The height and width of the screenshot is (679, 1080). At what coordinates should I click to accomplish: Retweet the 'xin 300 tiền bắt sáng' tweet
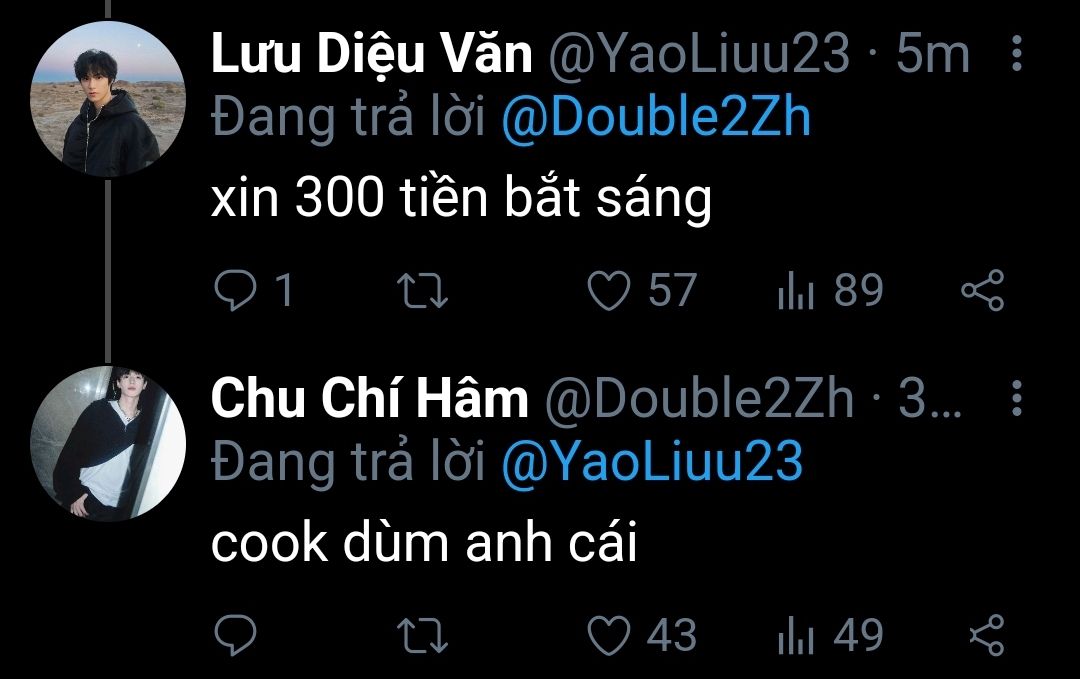tap(422, 290)
